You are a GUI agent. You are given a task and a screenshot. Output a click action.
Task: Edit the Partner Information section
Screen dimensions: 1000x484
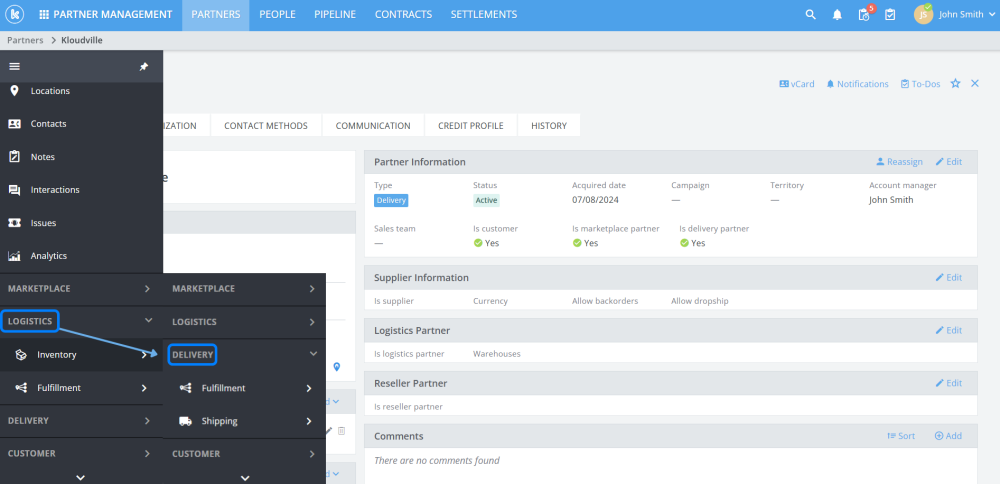[x=948, y=162]
